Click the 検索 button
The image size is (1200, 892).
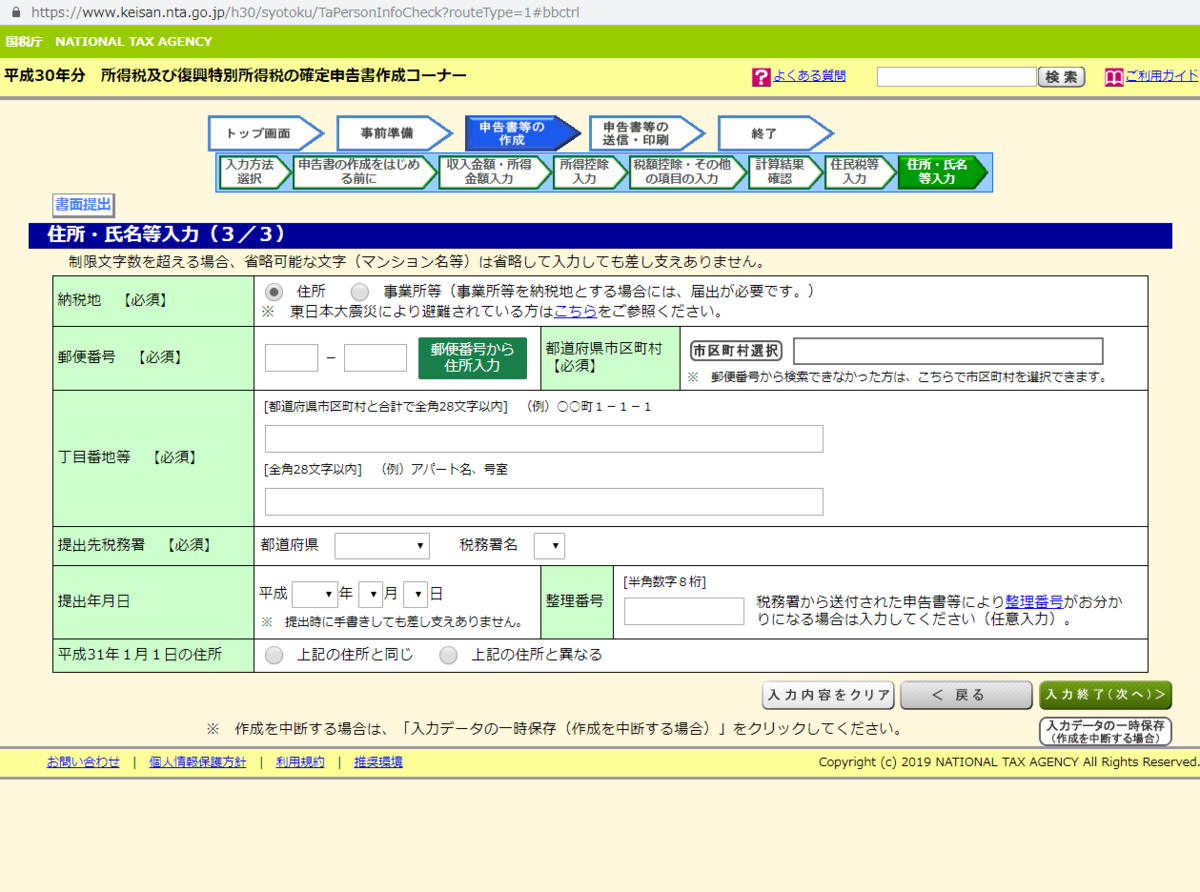click(x=1061, y=77)
